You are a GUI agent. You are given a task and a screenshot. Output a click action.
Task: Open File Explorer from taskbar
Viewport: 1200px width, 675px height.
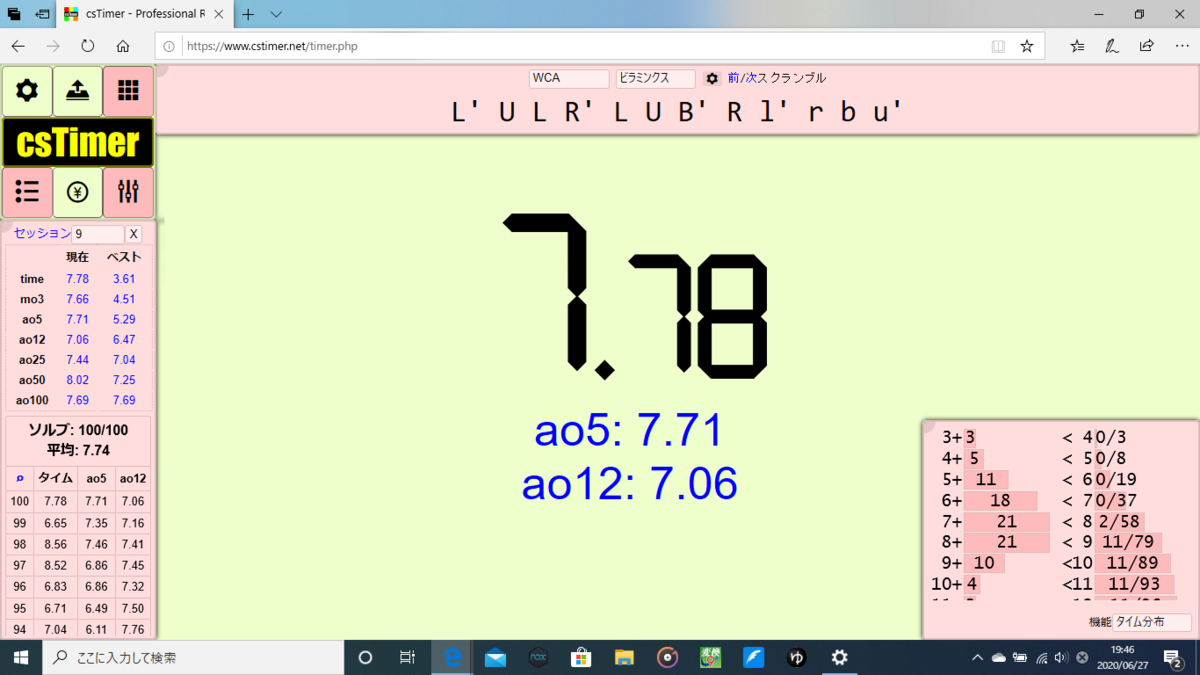(624, 657)
